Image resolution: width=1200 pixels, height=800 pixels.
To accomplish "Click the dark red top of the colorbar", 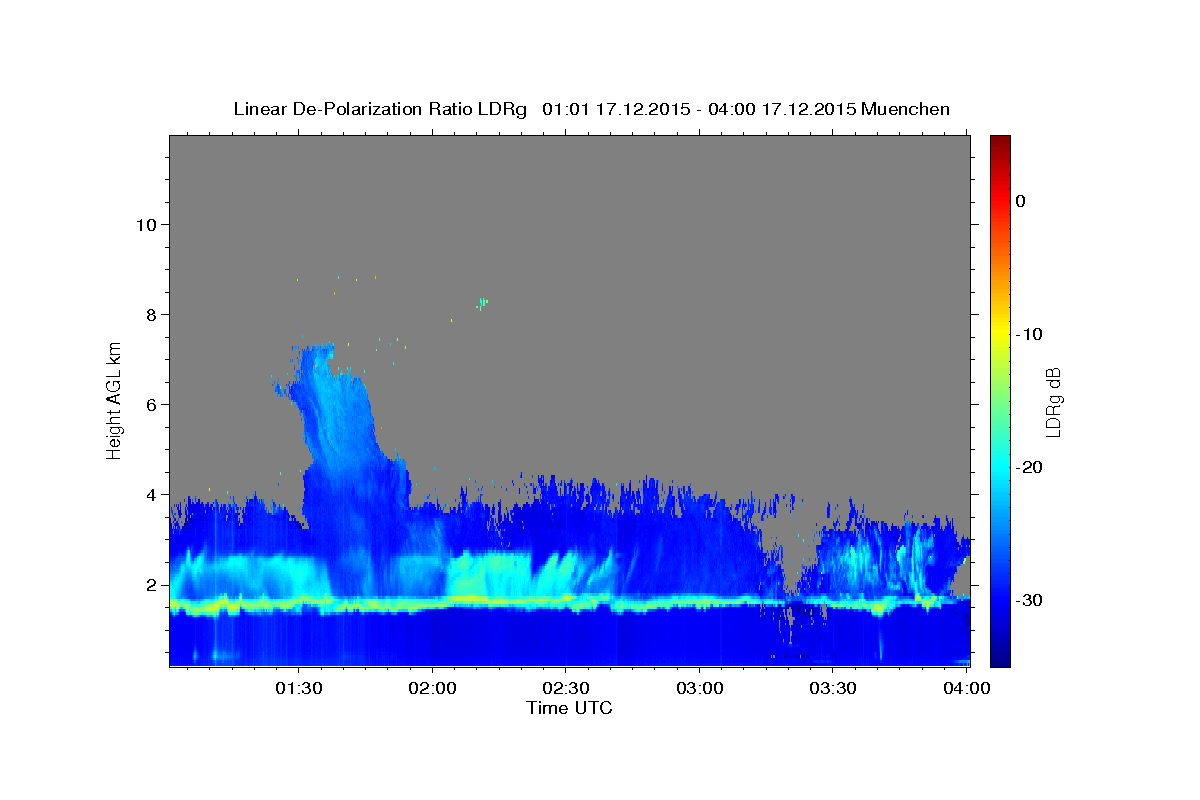I will coord(1000,142).
